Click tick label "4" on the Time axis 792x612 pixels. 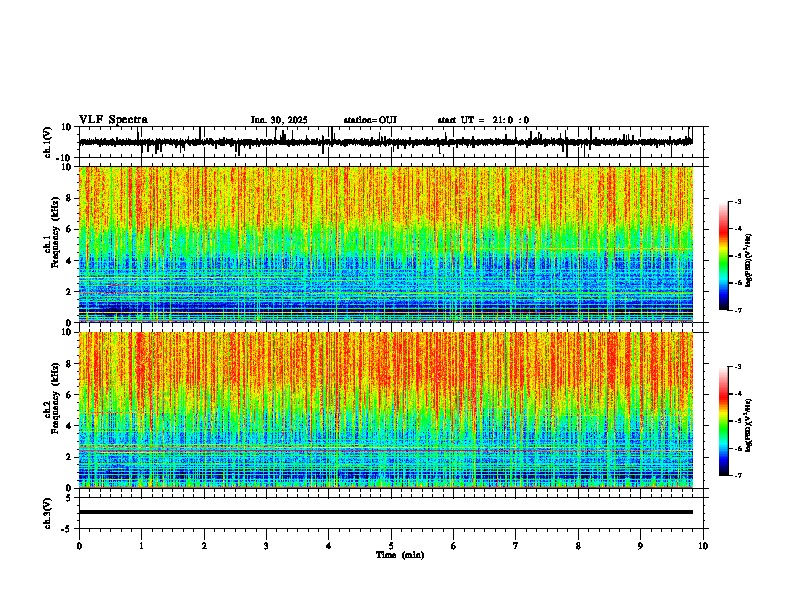pyautogui.click(x=329, y=546)
